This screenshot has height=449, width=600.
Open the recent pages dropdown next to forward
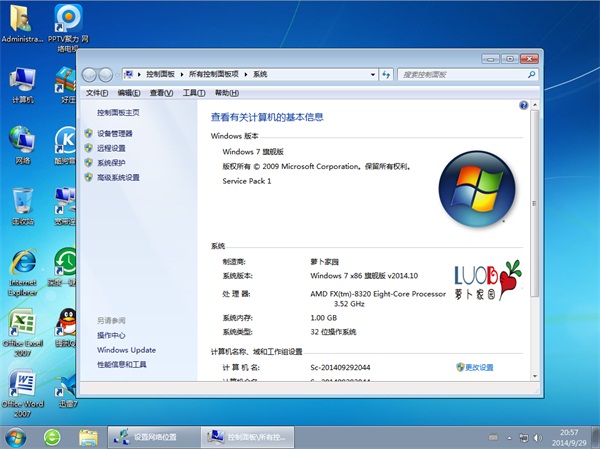click(x=117, y=75)
